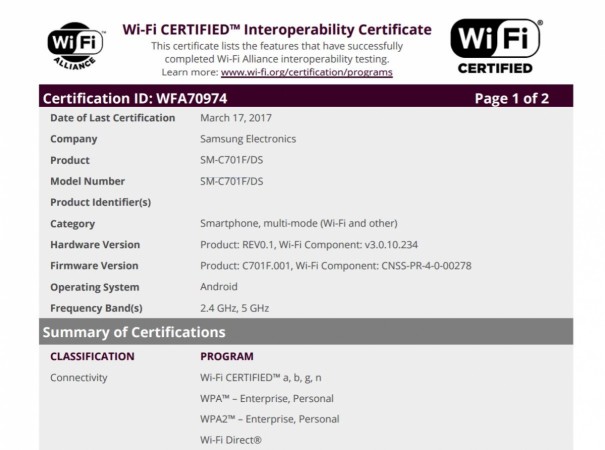Select WPA – Enterprise, Personal entry
The image size is (605, 450).
(267, 398)
